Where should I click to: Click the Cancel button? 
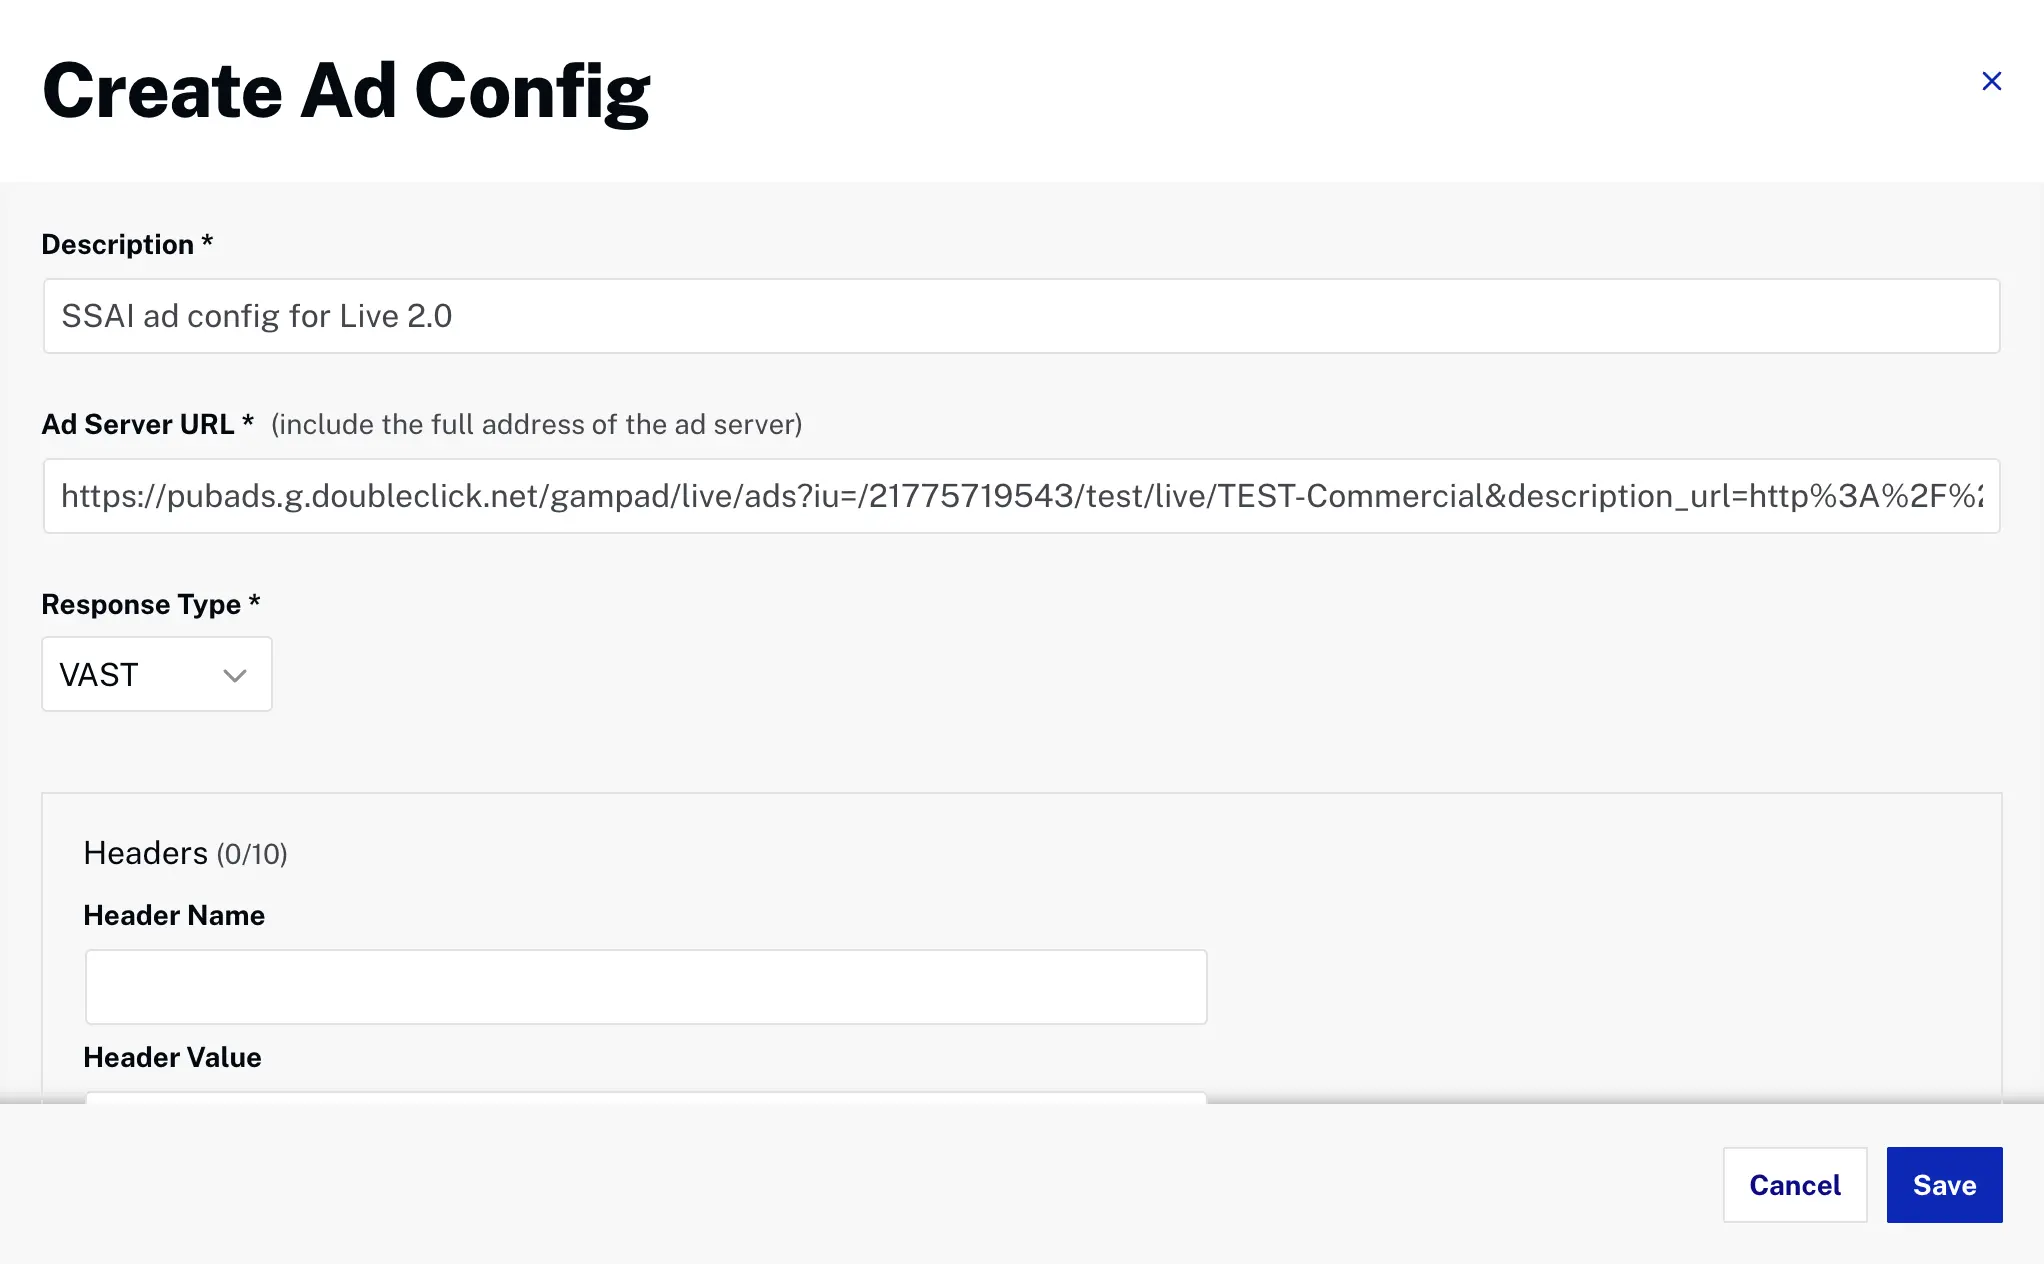[x=1794, y=1184]
